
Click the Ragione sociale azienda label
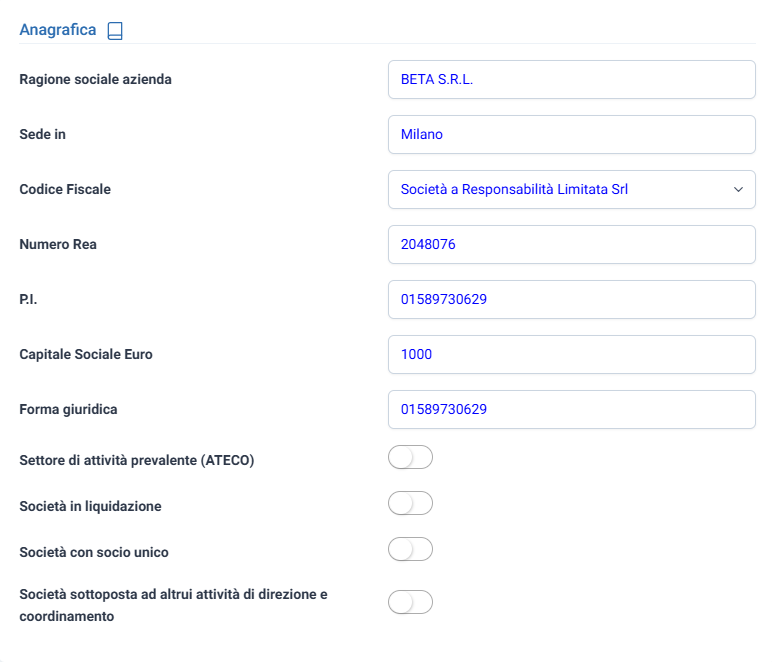[x=96, y=79]
